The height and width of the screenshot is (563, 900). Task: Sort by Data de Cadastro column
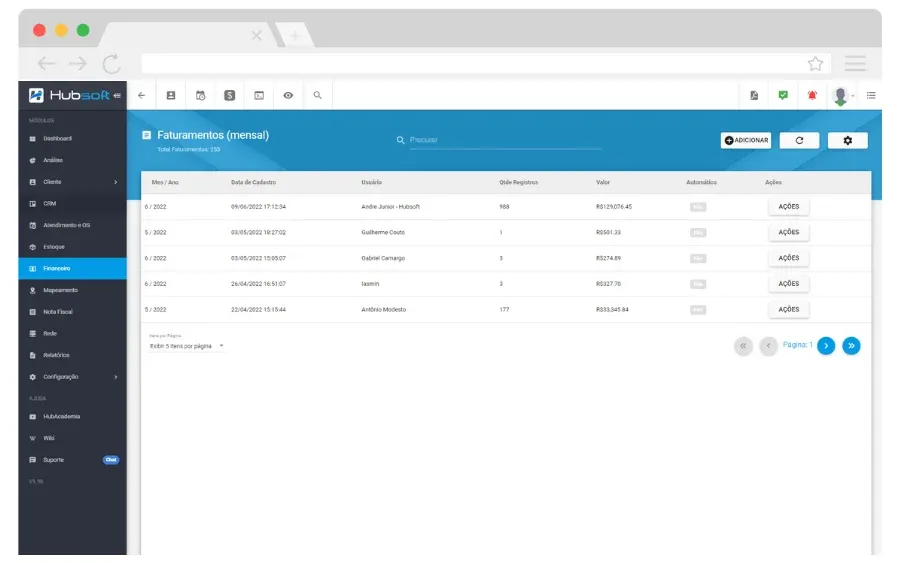pyautogui.click(x=253, y=183)
